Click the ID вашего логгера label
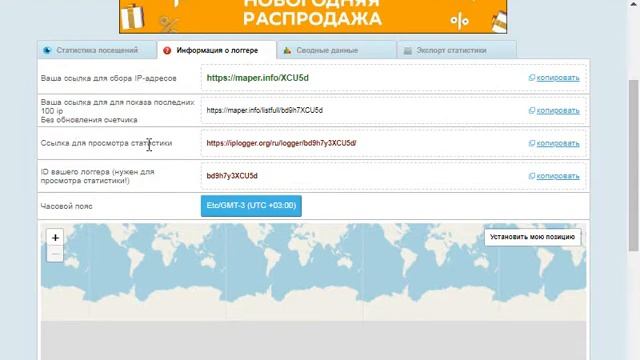This screenshot has height=360, width=640. (98, 176)
